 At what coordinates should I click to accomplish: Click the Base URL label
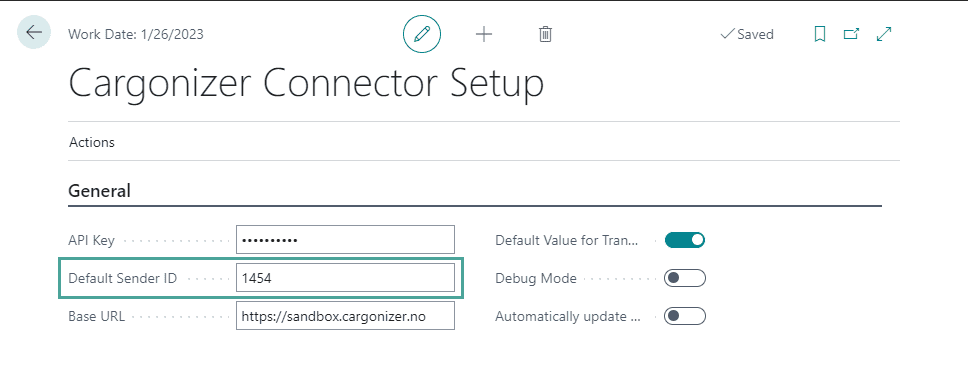pyautogui.click(x=97, y=317)
